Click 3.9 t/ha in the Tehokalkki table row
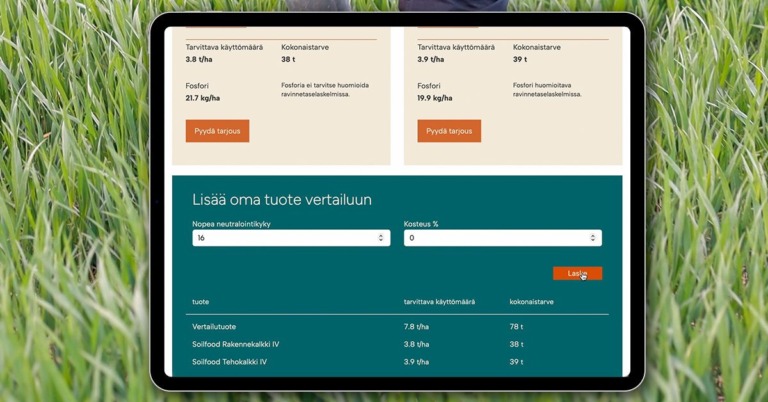 pyautogui.click(x=416, y=362)
